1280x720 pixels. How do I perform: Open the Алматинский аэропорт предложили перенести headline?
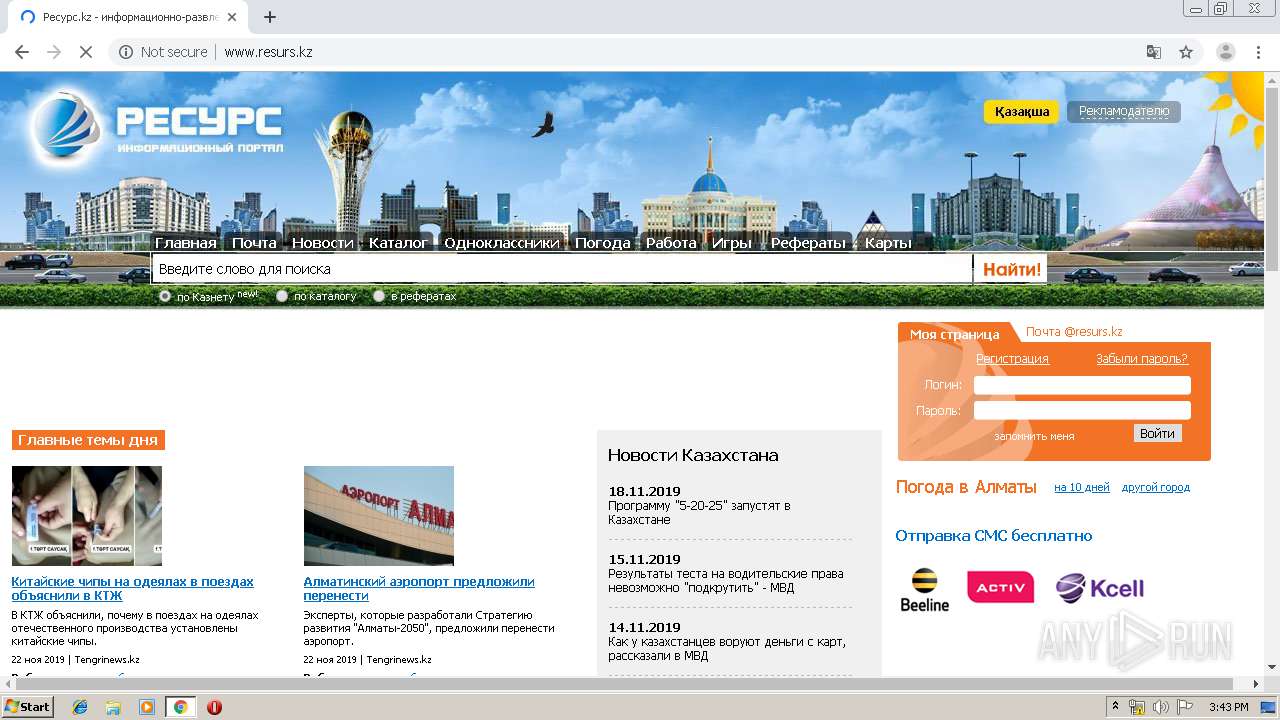(x=419, y=588)
